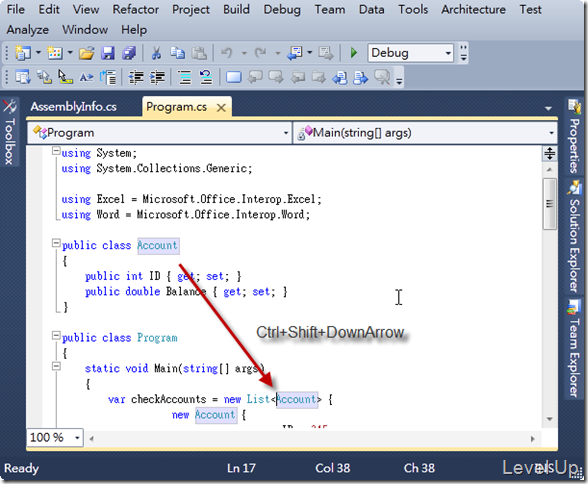
Task: Open the New Project dropdown arrow
Action: (38, 53)
